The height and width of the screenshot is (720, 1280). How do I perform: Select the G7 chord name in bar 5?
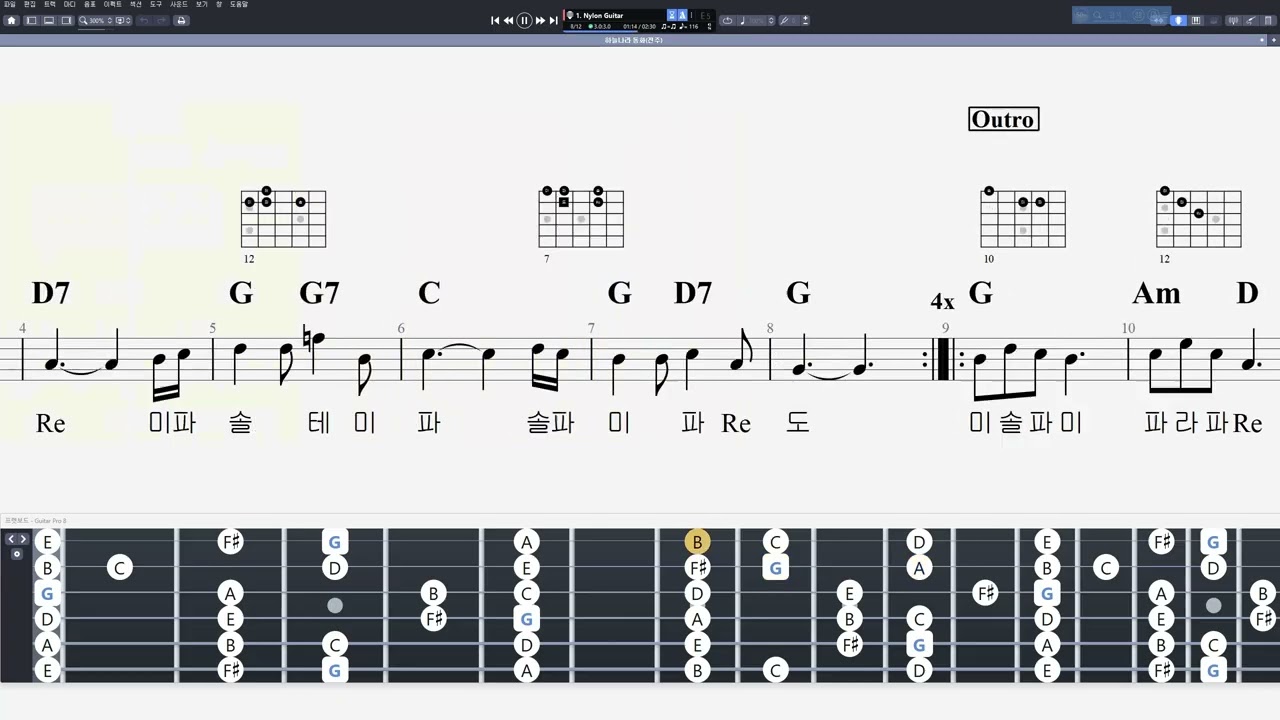pos(319,293)
